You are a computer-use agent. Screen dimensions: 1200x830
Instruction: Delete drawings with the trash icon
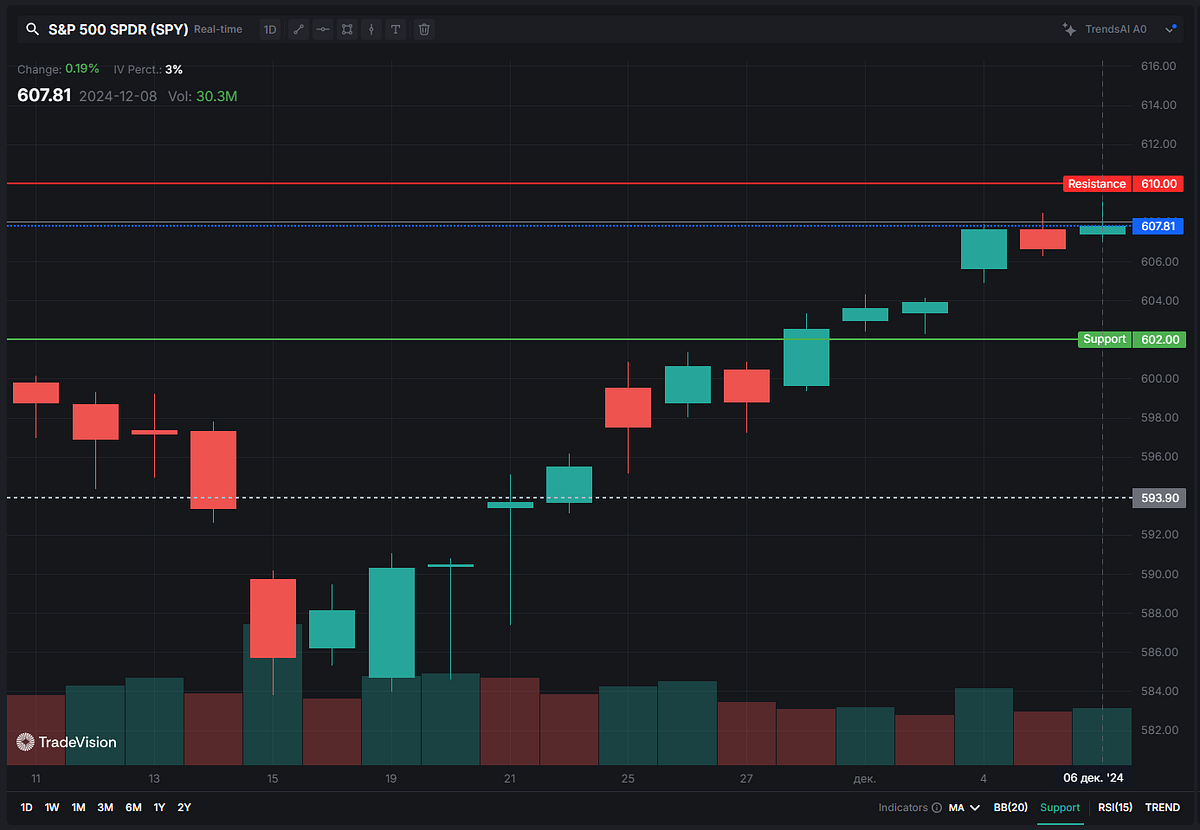pyautogui.click(x=424, y=29)
